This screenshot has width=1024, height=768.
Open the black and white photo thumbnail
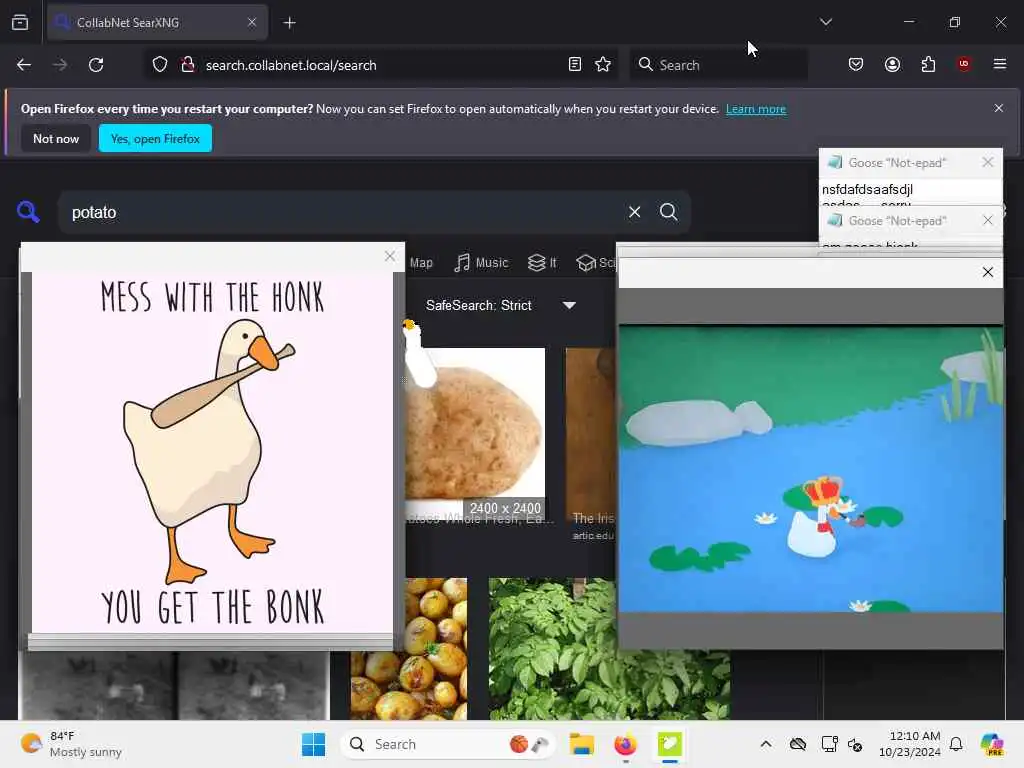tap(174, 685)
